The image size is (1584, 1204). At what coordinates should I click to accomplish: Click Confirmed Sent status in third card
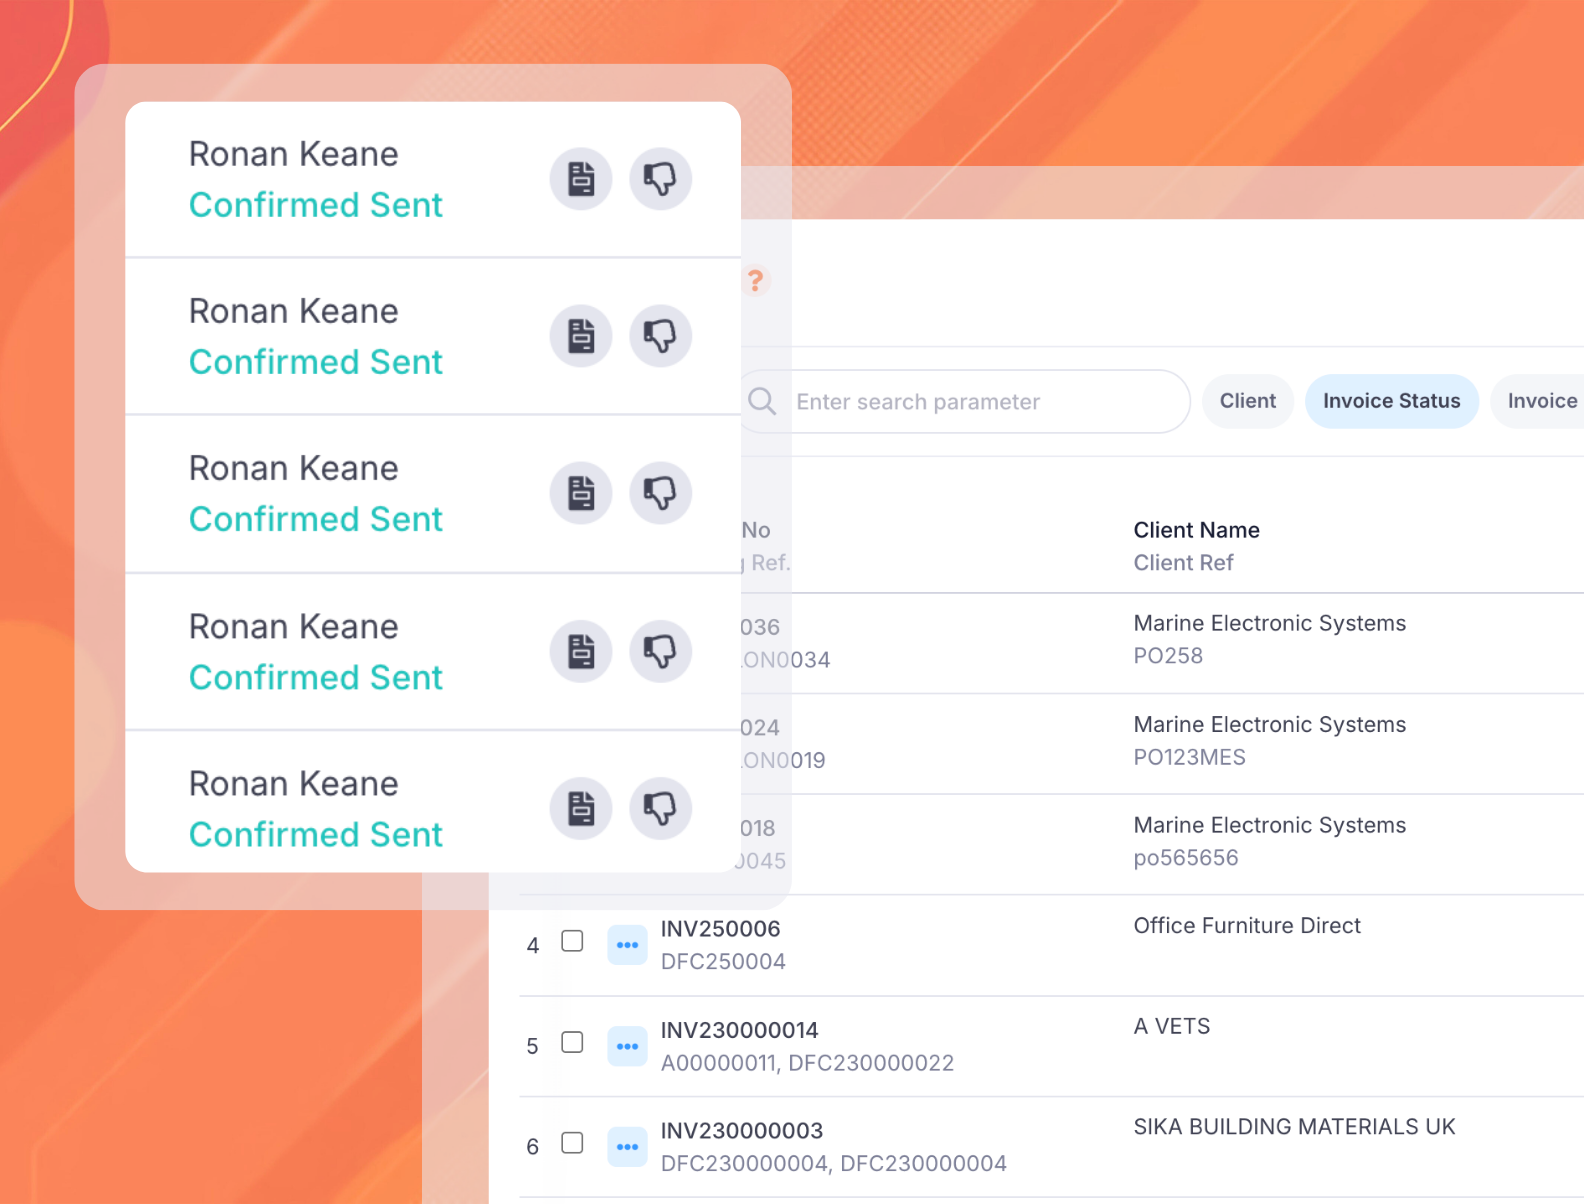pyautogui.click(x=315, y=519)
